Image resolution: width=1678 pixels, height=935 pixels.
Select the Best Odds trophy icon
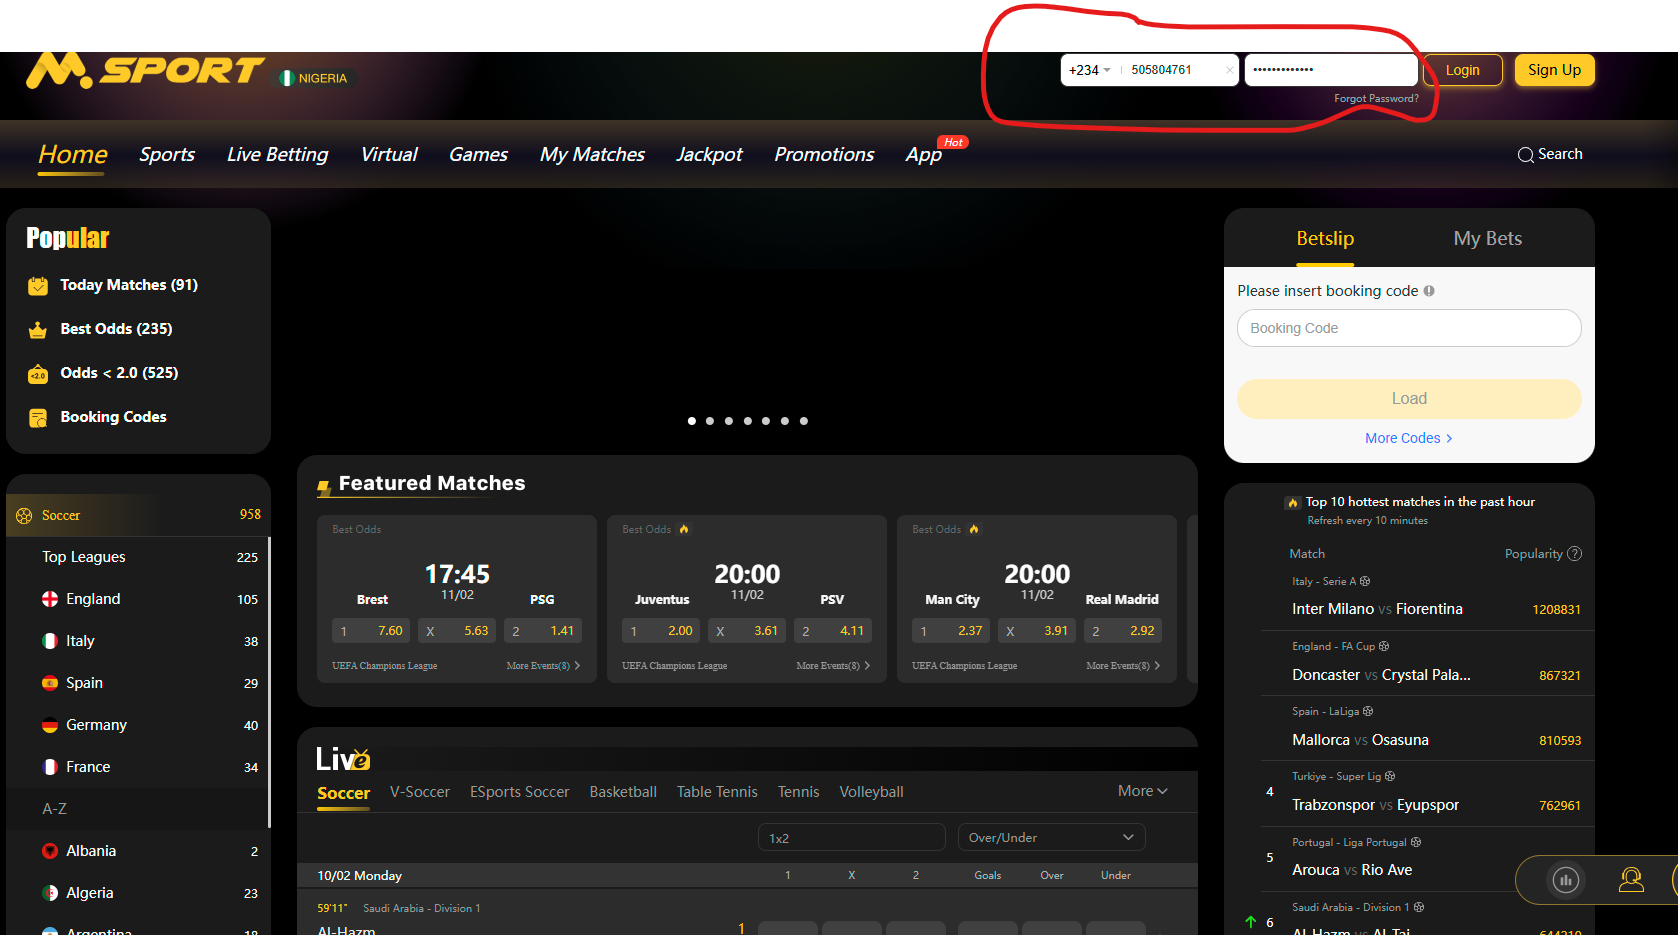[x=37, y=329]
